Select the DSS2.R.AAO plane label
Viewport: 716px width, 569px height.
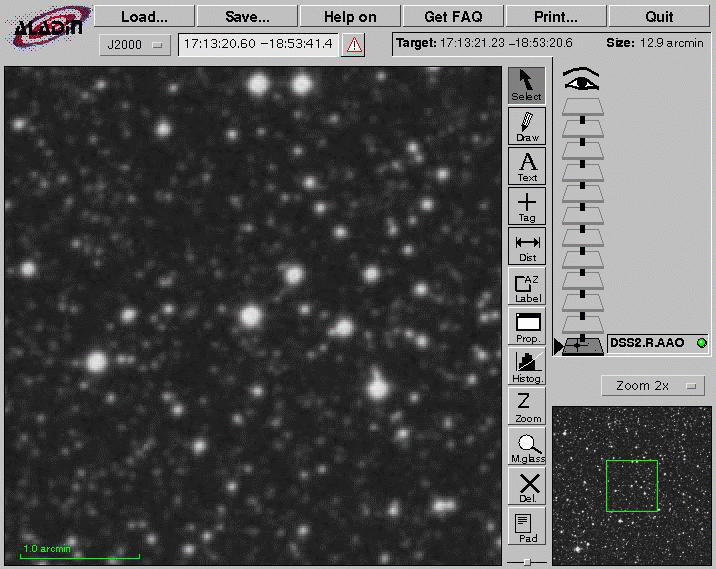tap(647, 343)
